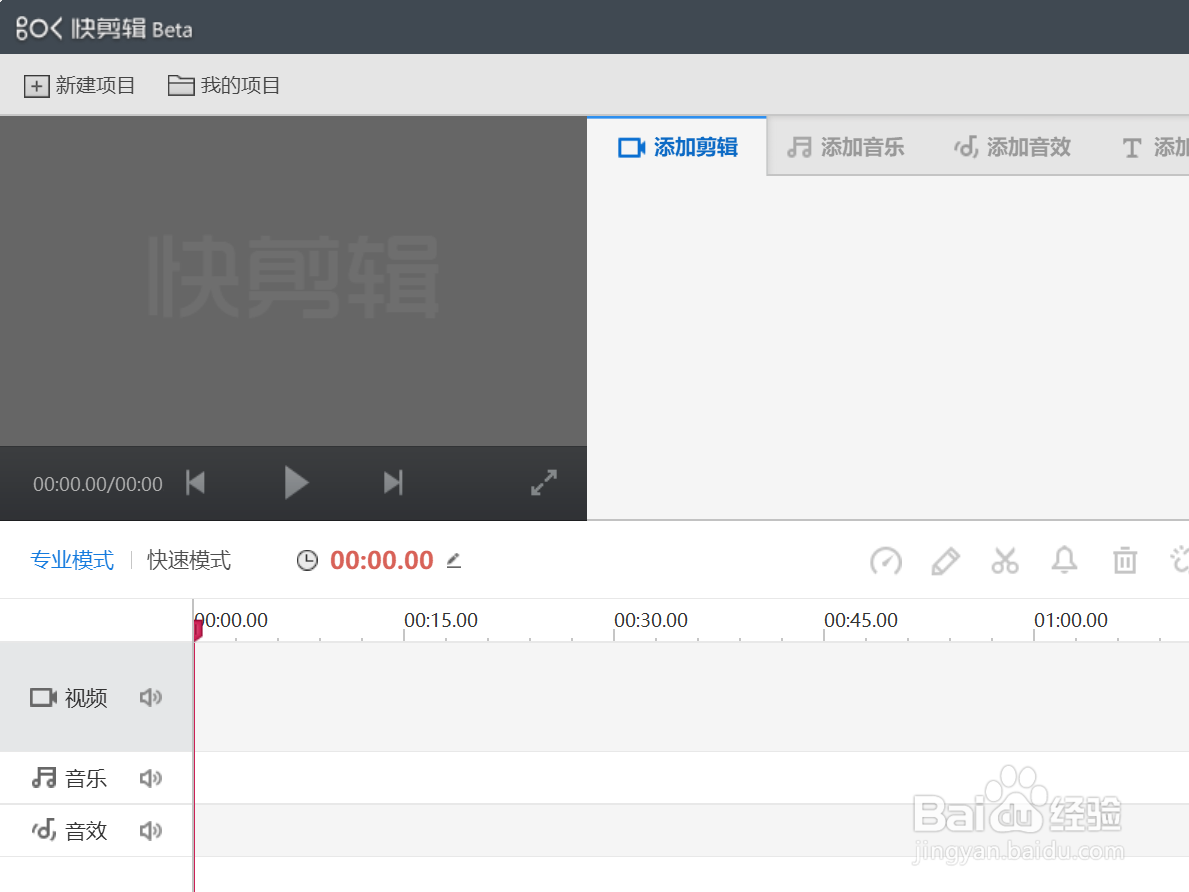Switch to the 添加剪辑 tab

677,147
